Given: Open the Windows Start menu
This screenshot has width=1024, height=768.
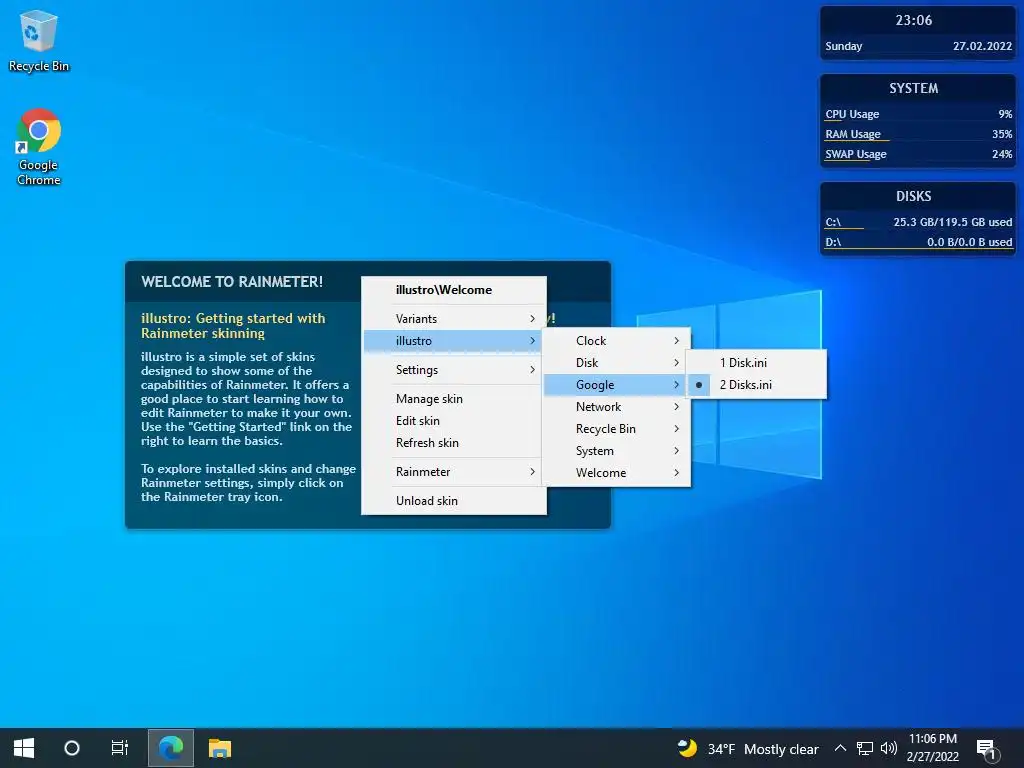Looking at the screenshot, I should coord(24,748).
